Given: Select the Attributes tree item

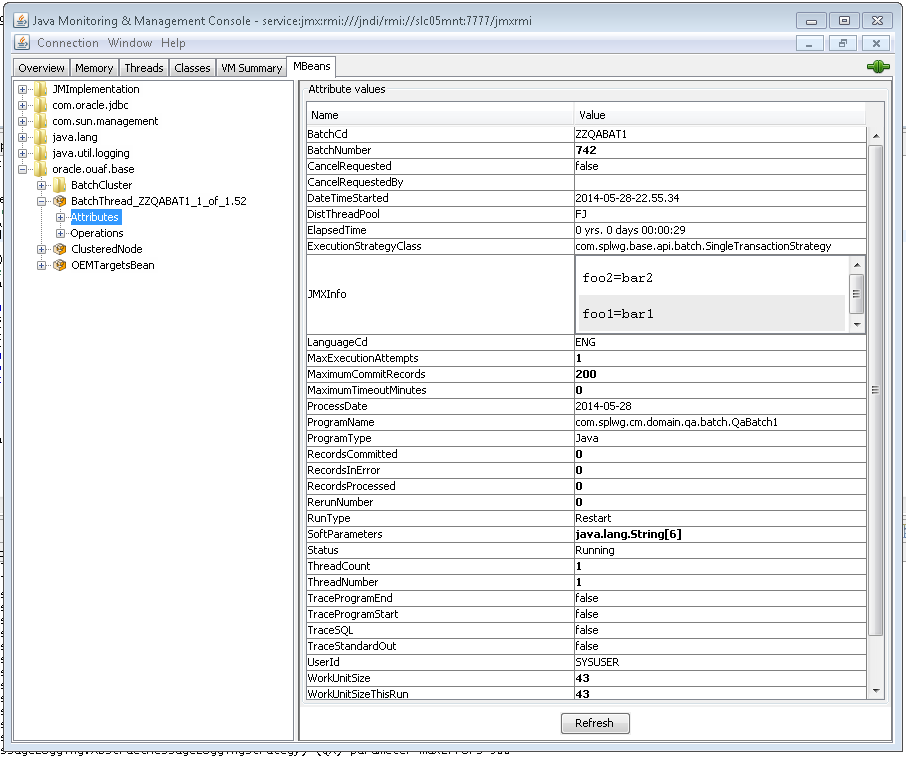Looking at the screenshot, I should [x=95, y=217].
